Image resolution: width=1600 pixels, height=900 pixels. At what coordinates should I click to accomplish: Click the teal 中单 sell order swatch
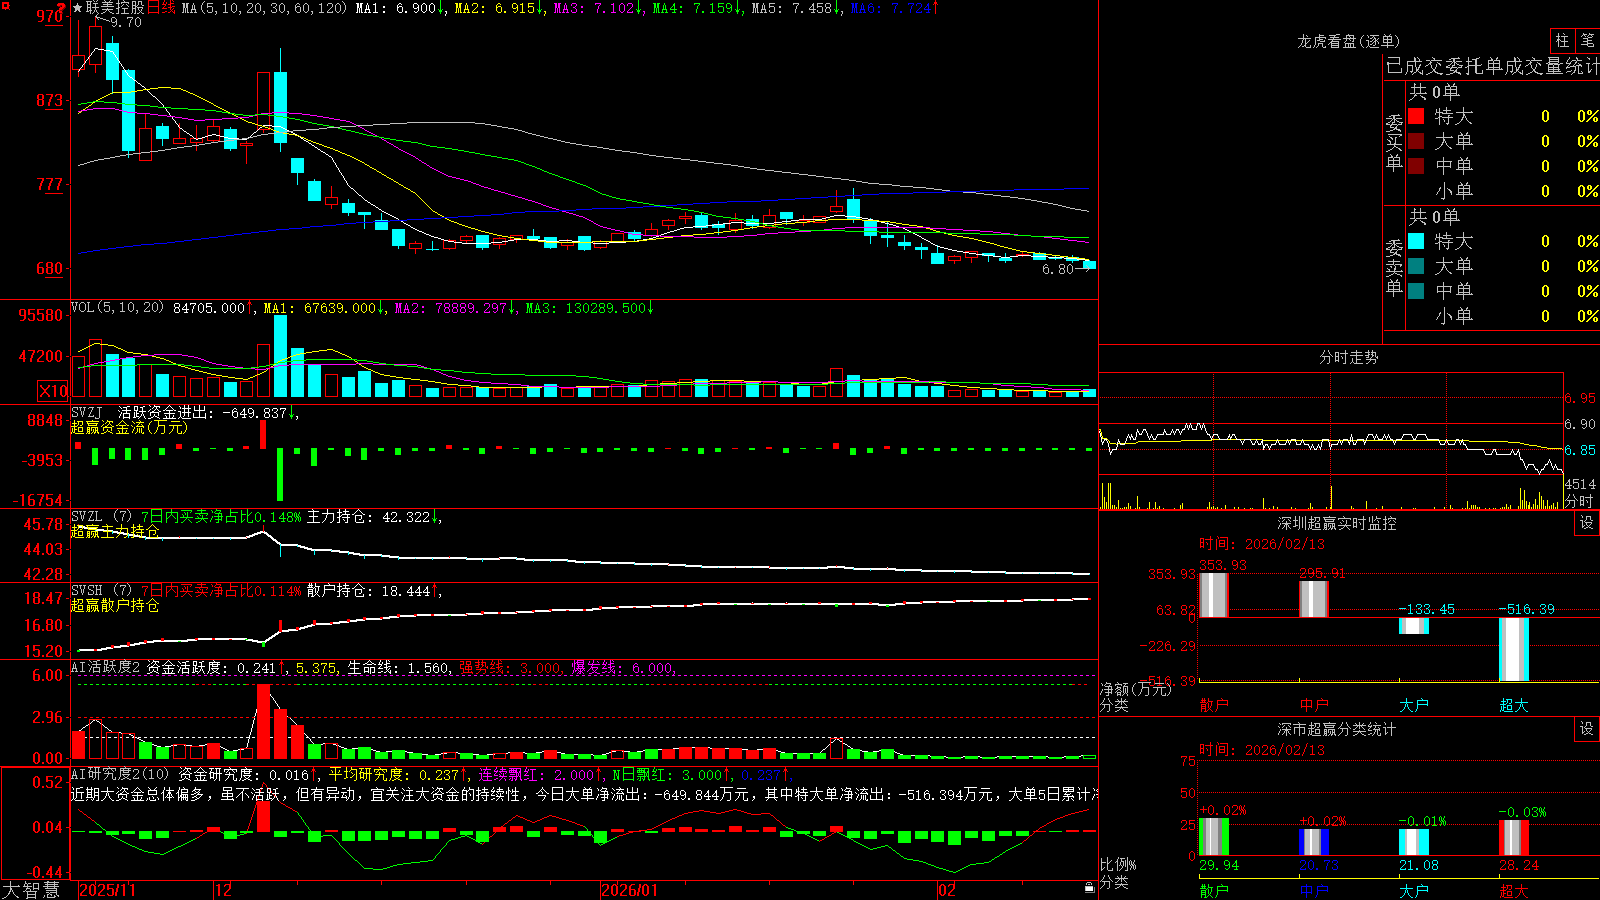tap(1416, 291)
